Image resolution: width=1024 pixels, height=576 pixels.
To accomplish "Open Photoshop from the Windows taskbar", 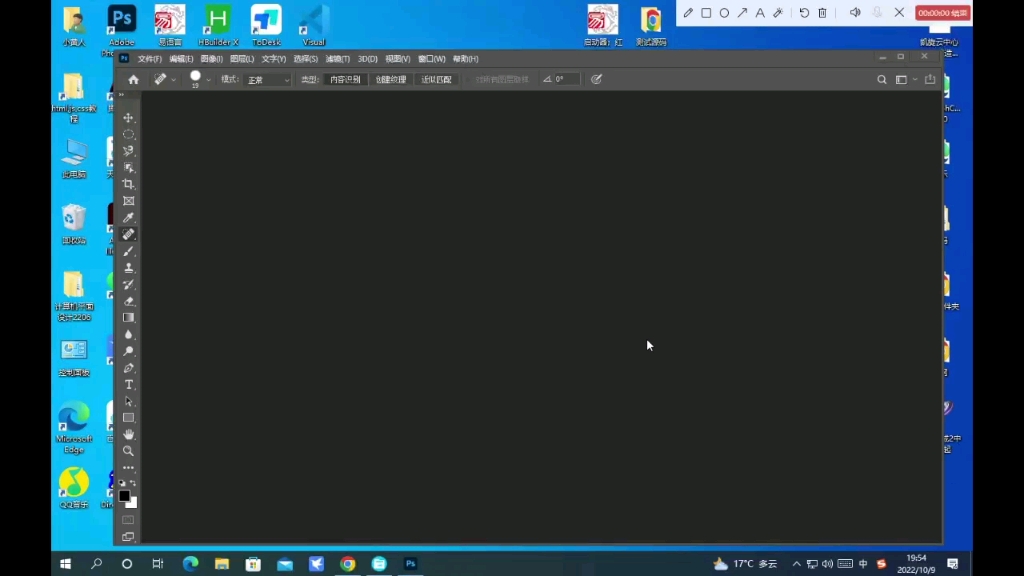I will 410,563.
